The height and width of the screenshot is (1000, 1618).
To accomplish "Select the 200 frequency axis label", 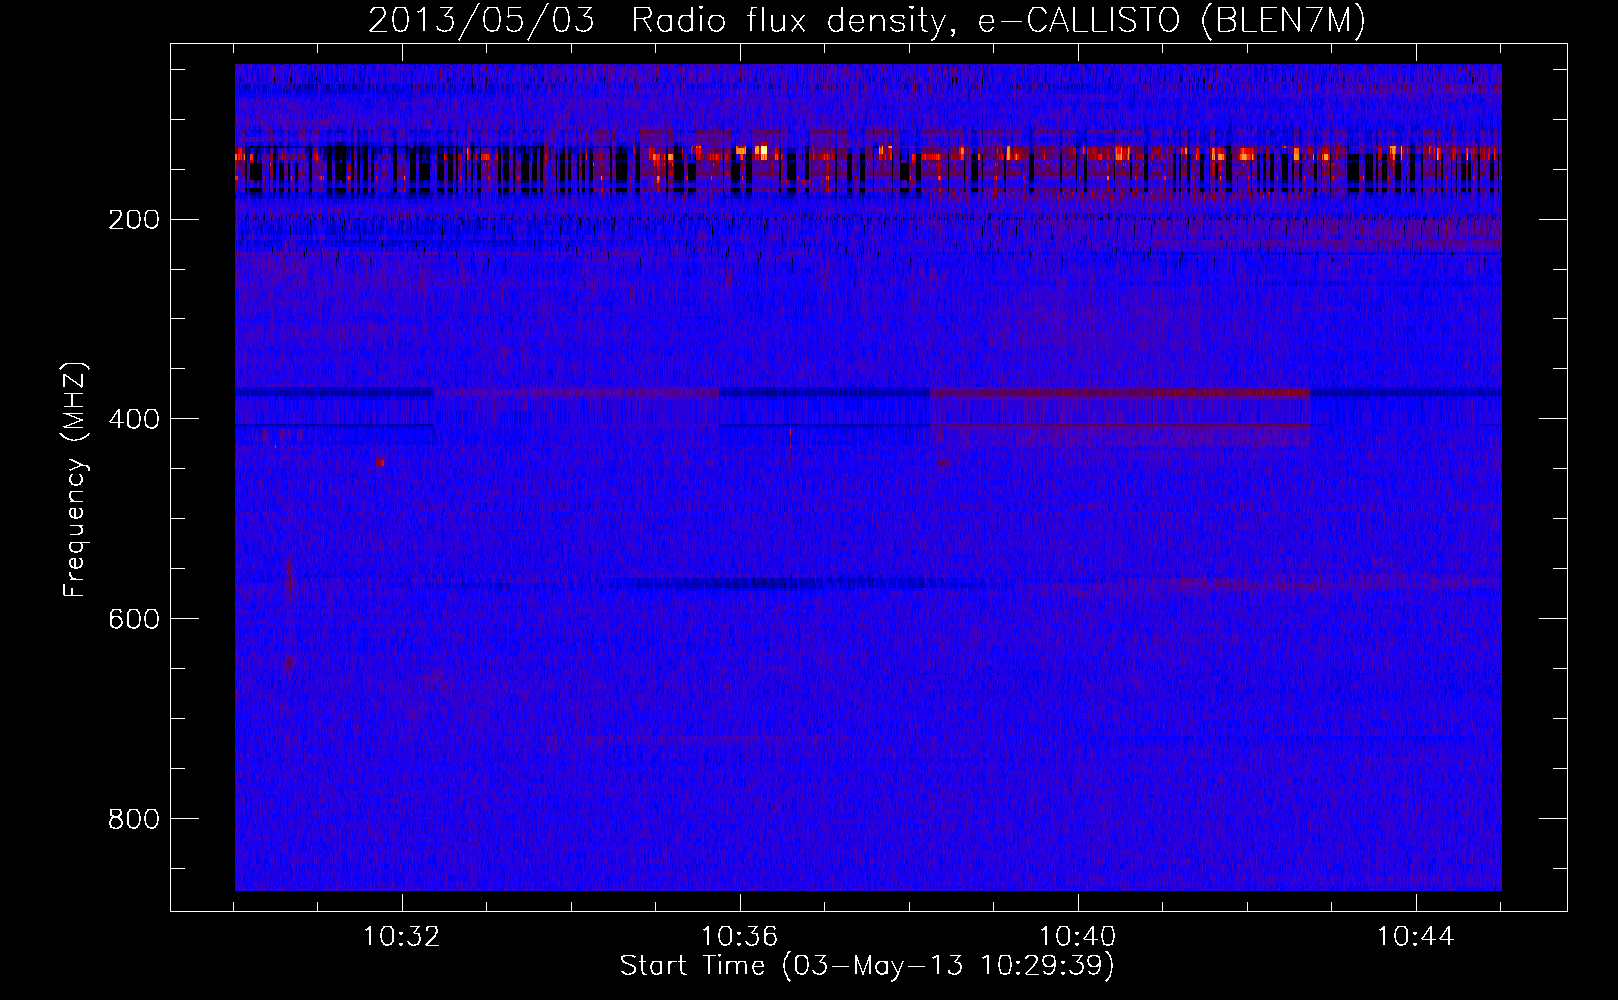I will click(x=133, y=220).
